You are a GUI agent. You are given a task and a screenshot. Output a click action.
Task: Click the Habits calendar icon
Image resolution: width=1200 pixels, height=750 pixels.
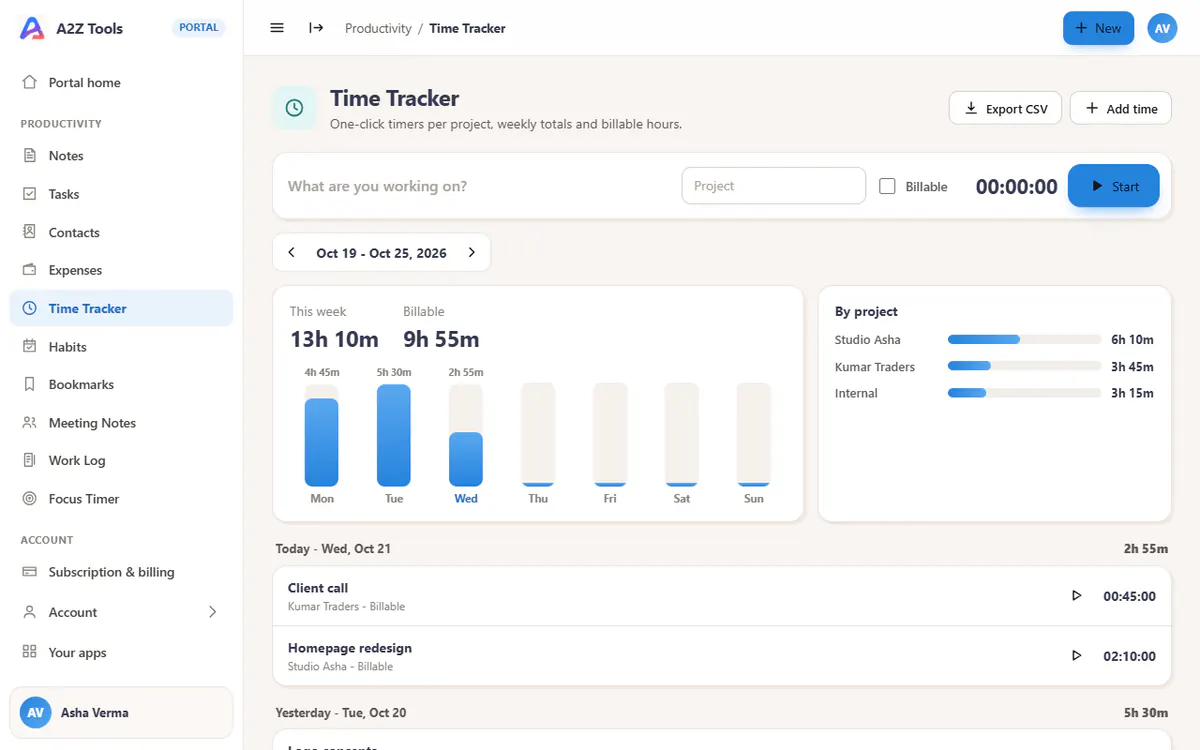[30, 346]
